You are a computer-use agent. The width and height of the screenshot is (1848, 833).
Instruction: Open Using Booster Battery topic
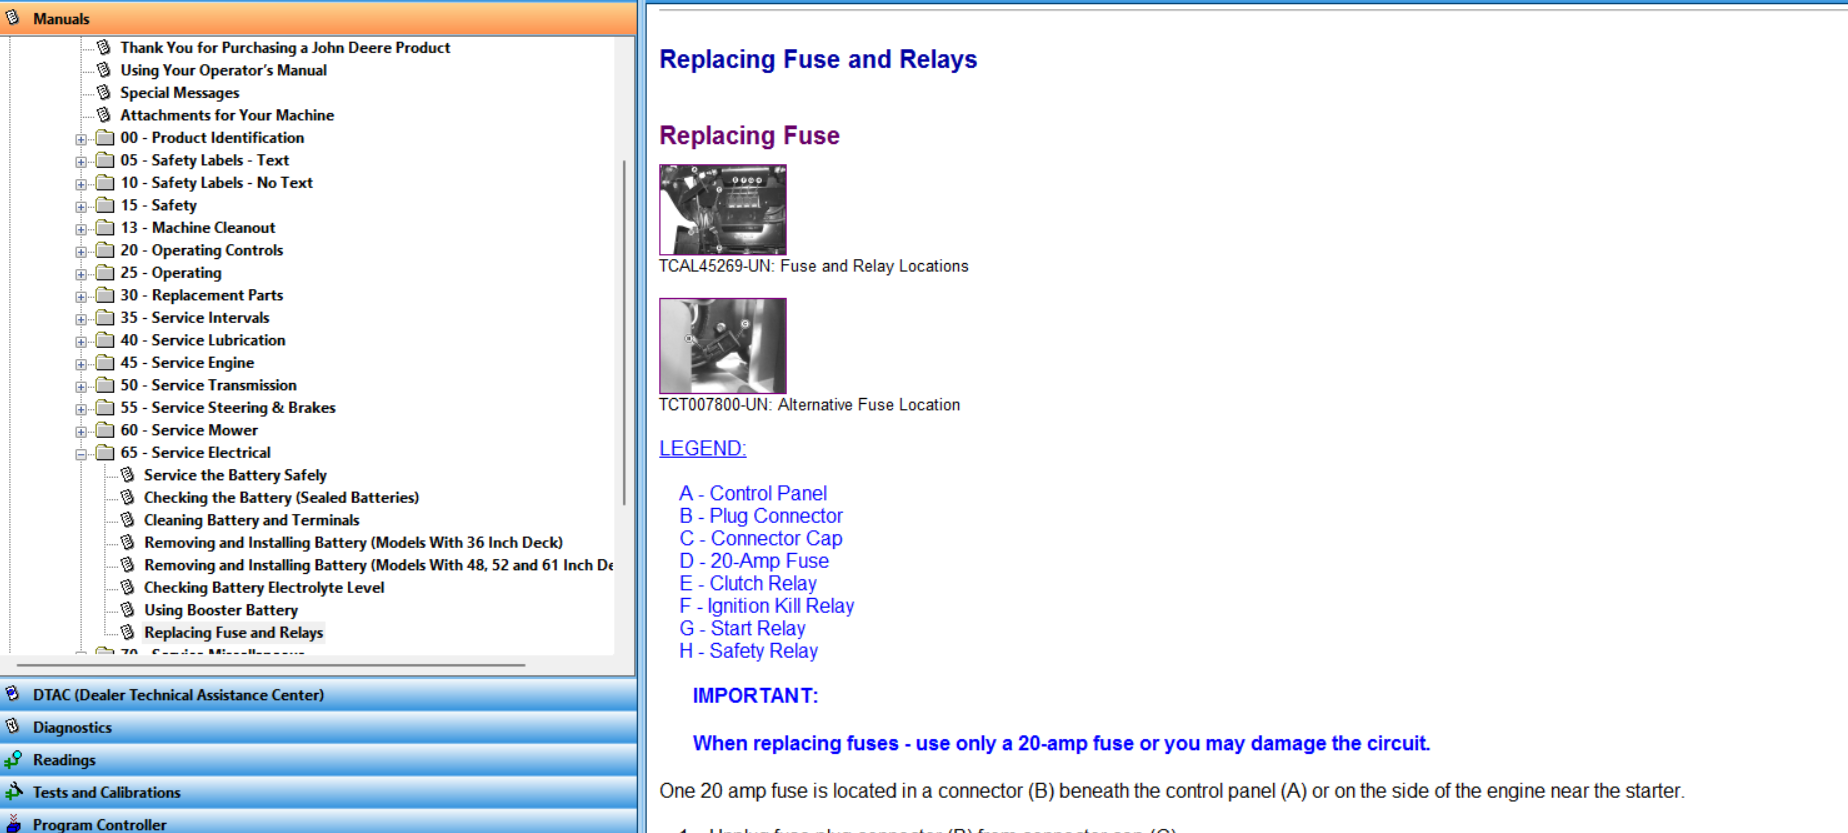(x=221, y=610)
